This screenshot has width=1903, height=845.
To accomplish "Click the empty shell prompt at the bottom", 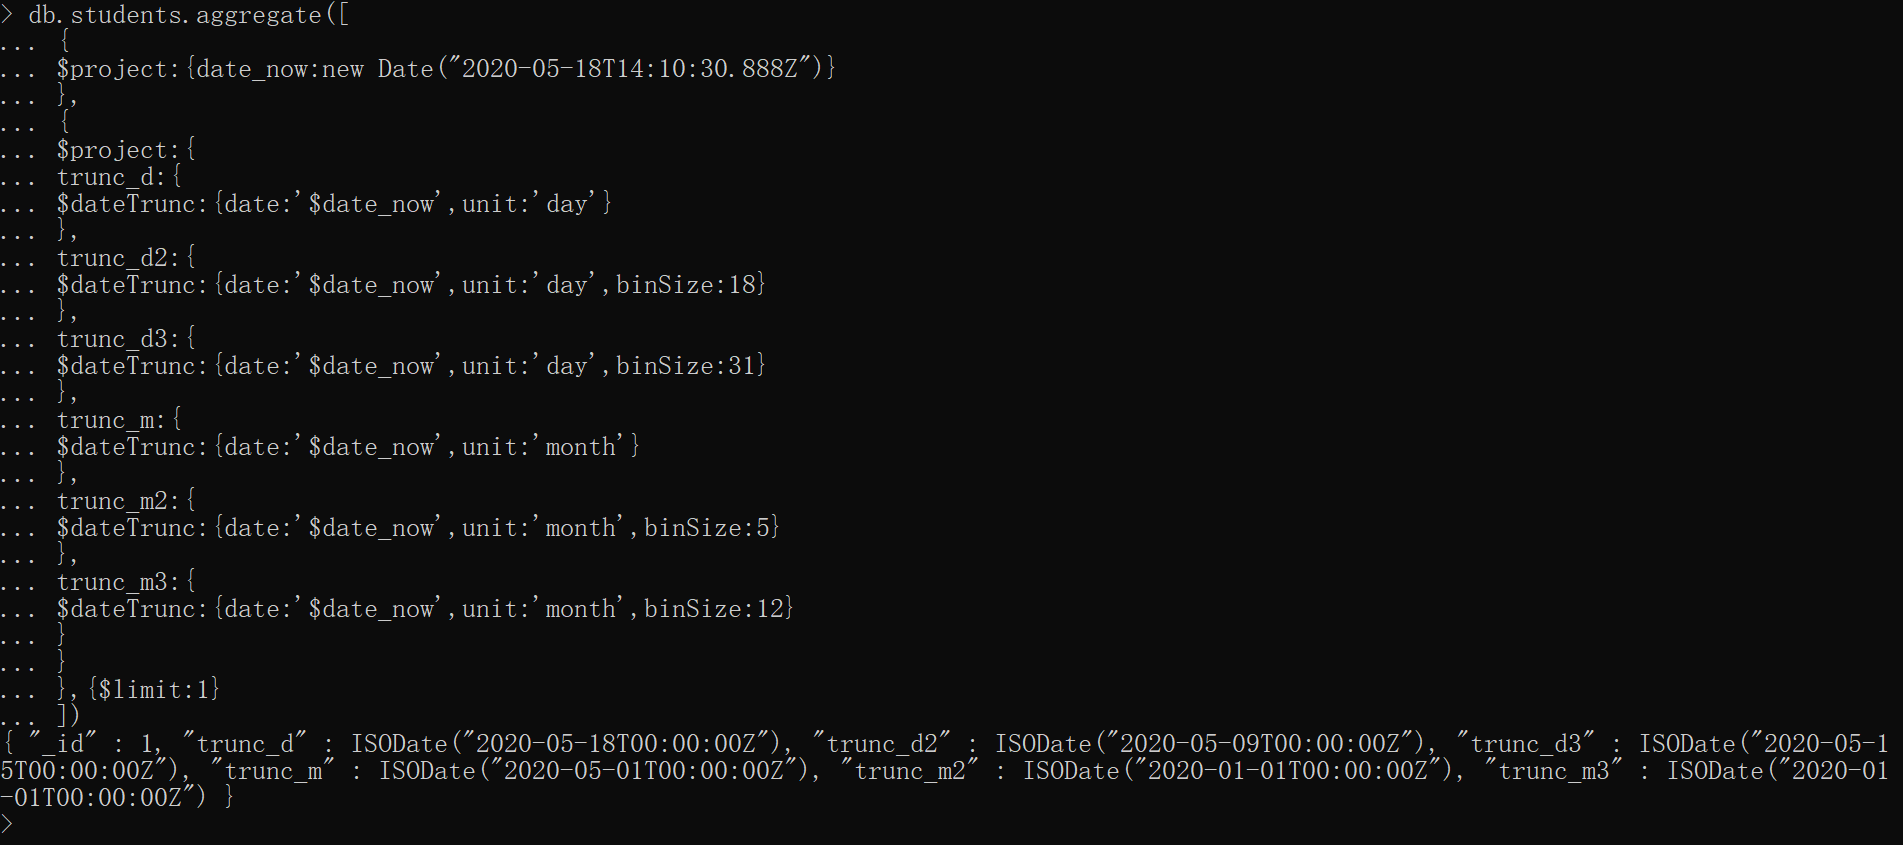I will click(x=8, y=824).
